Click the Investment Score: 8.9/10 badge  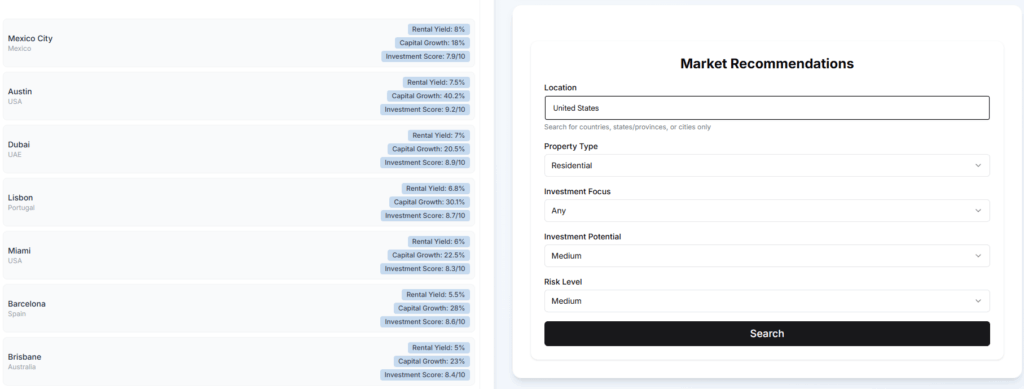pos(425,163)
